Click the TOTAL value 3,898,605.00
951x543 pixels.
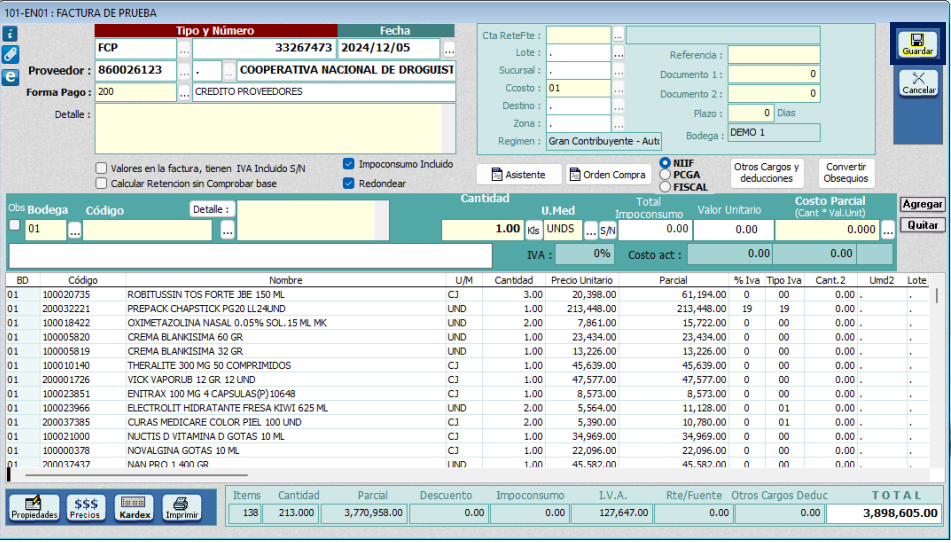tap(884, 513)
